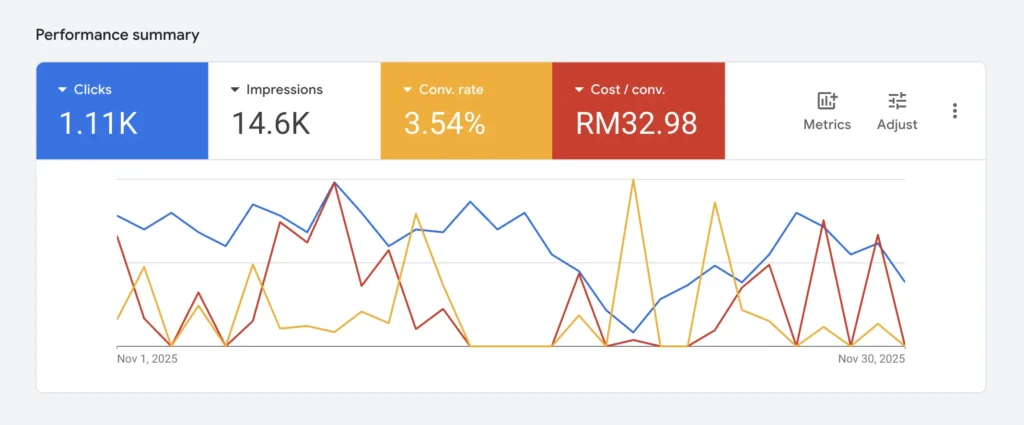Open the three-dot more options menu

tap(955, 111)
